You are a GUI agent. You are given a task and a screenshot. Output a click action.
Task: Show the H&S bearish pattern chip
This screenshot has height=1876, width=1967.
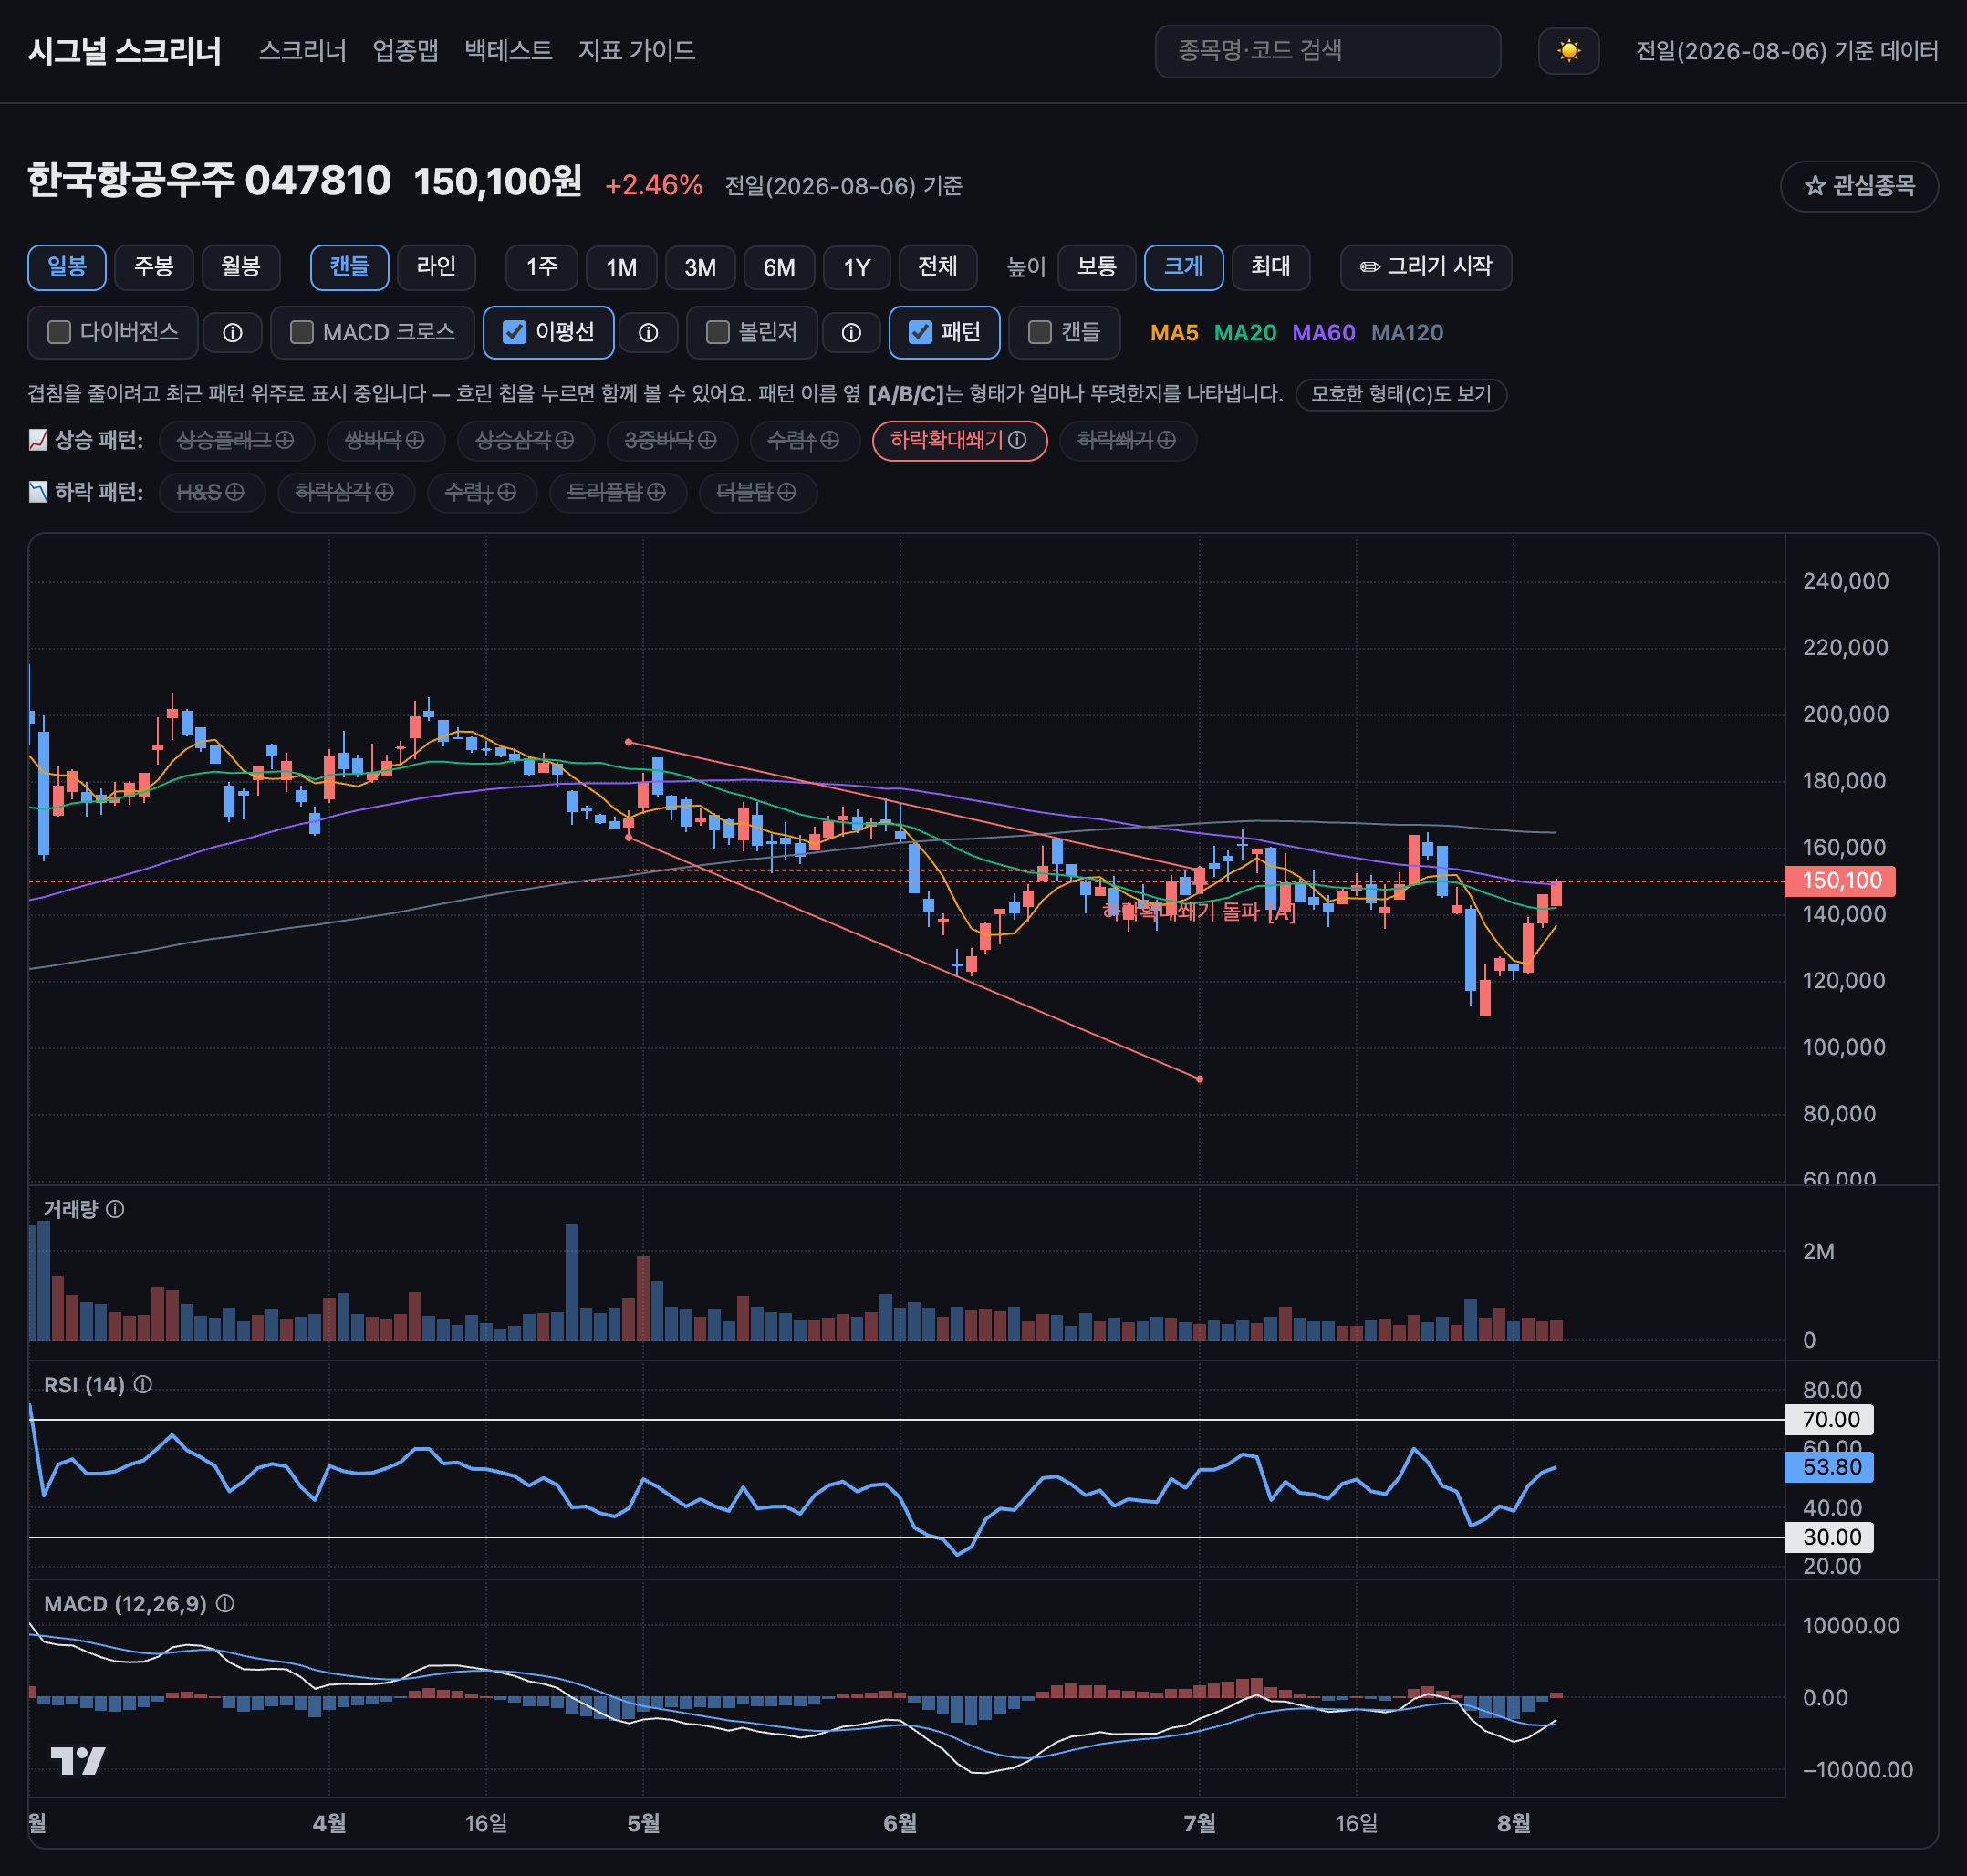pos(211,492)
